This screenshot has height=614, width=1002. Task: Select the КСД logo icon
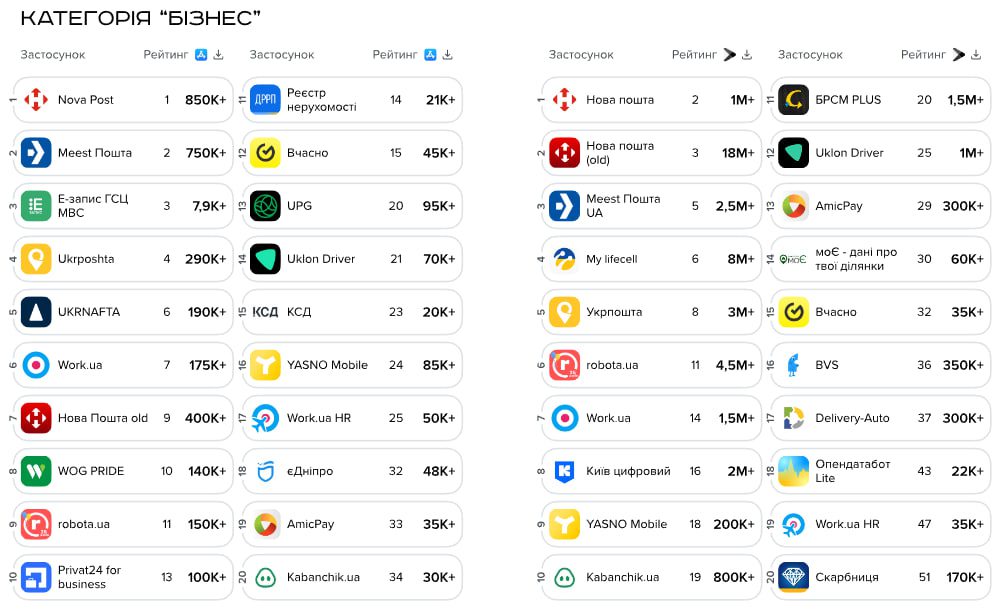(x=265, y=312)
